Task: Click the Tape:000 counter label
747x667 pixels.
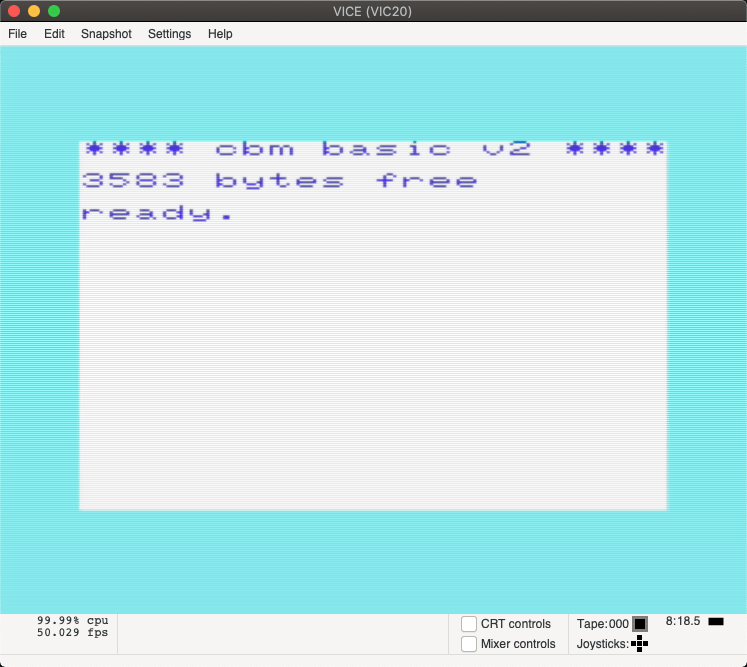Action: pos(603,624)
